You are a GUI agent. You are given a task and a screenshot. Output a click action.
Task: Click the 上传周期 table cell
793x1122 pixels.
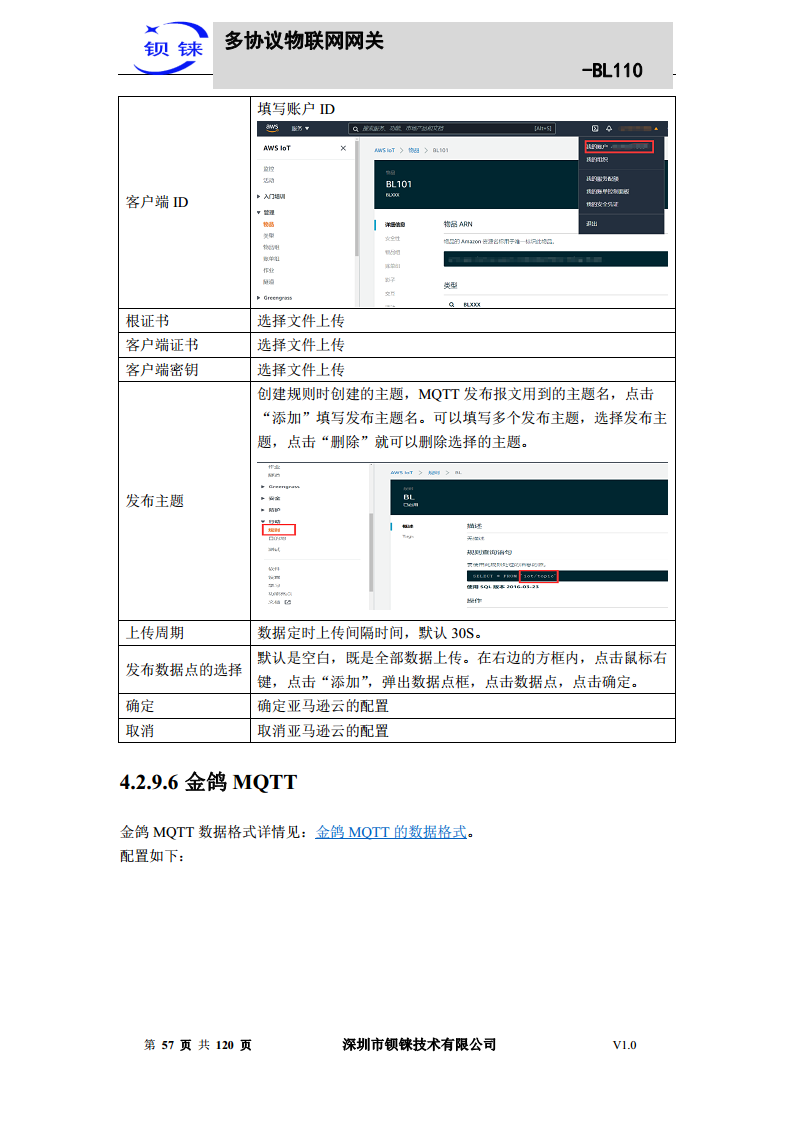pos(185,633)
